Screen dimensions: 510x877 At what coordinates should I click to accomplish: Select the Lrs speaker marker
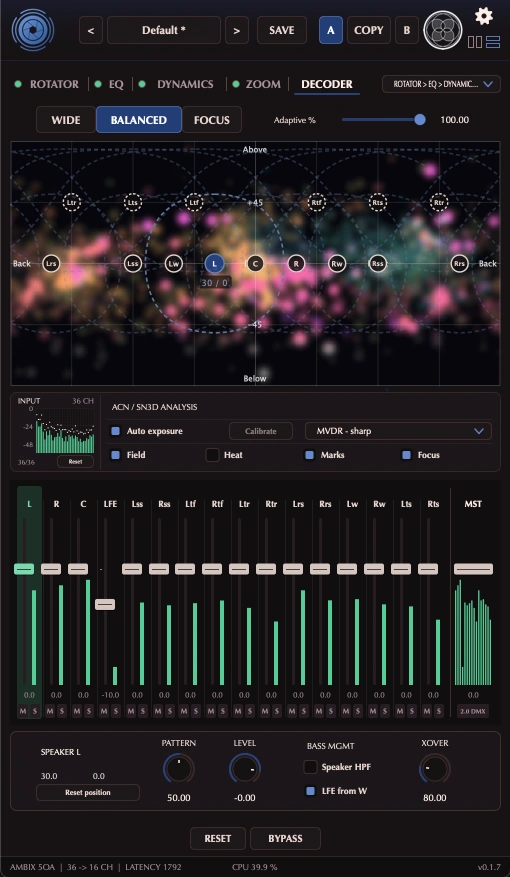tap(51, 263)
